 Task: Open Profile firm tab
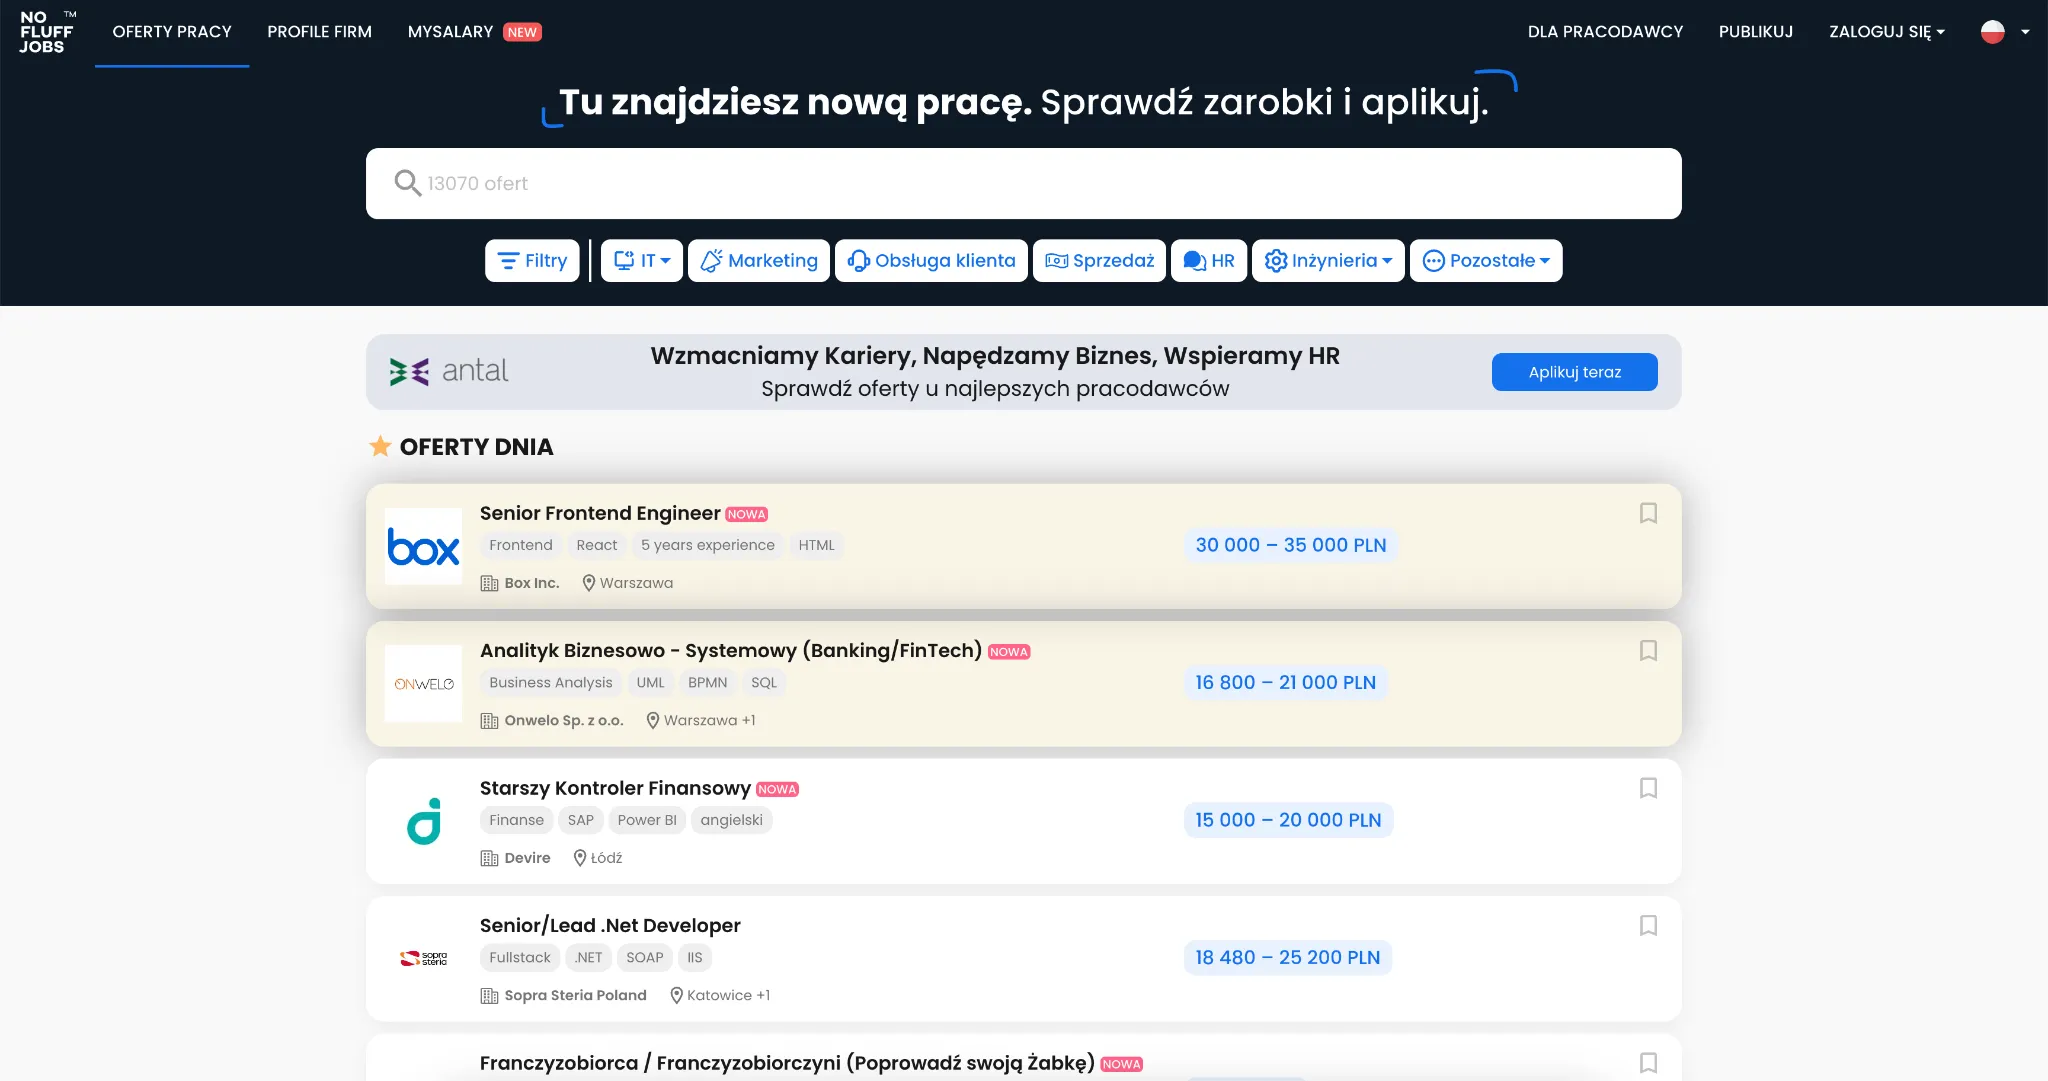319,32
